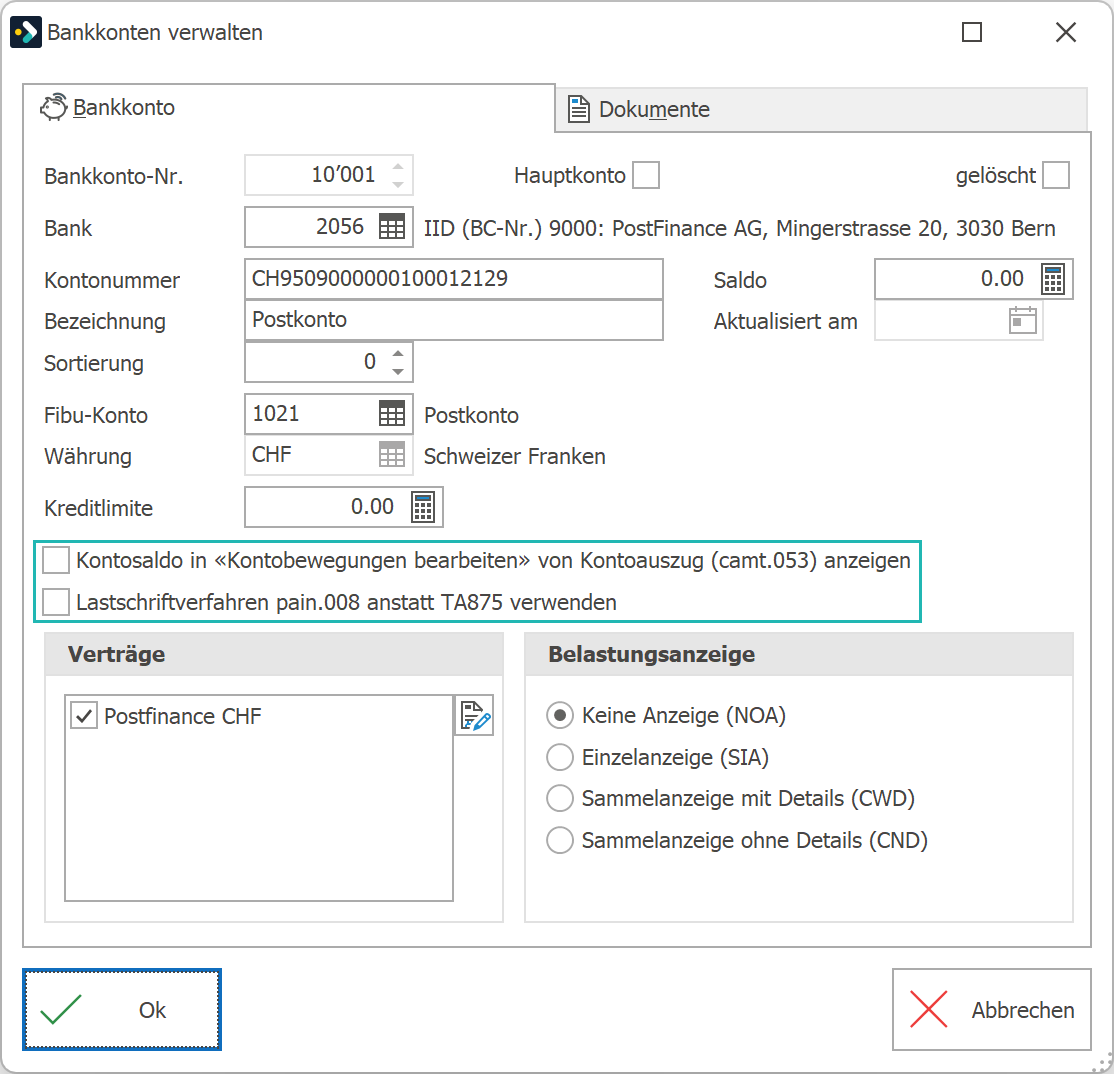Click the PostFinance AG bank address text

pyautogui.click(x=740, y=228)
